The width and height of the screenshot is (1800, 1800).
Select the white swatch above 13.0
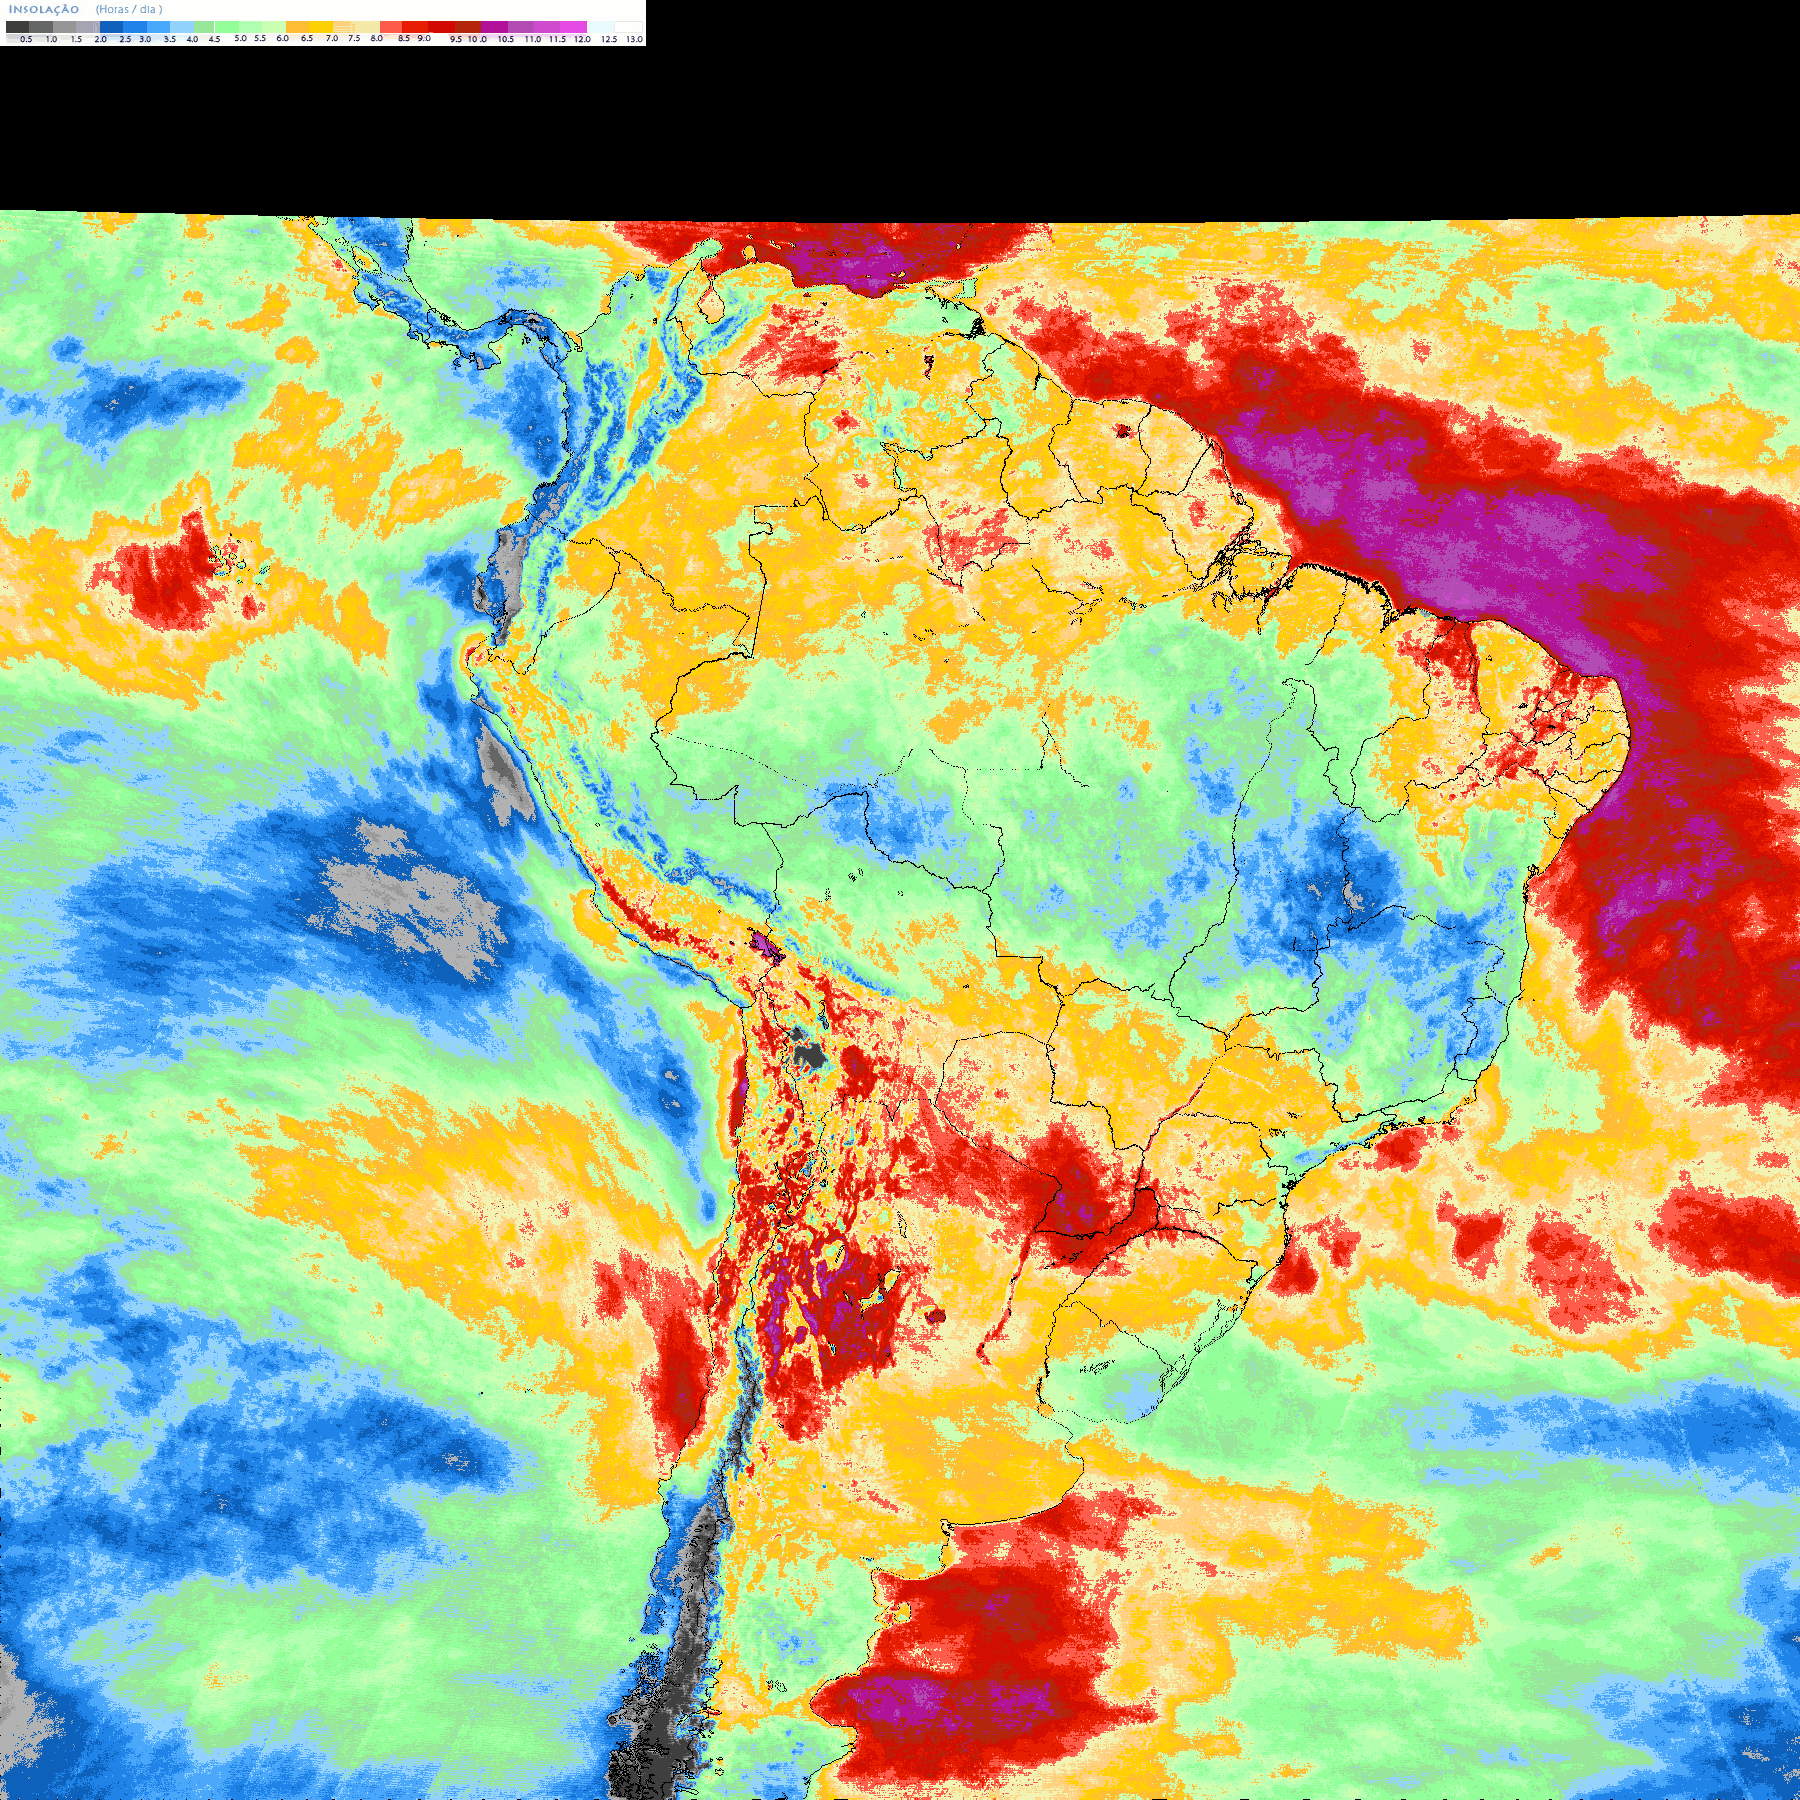(628, 27)
